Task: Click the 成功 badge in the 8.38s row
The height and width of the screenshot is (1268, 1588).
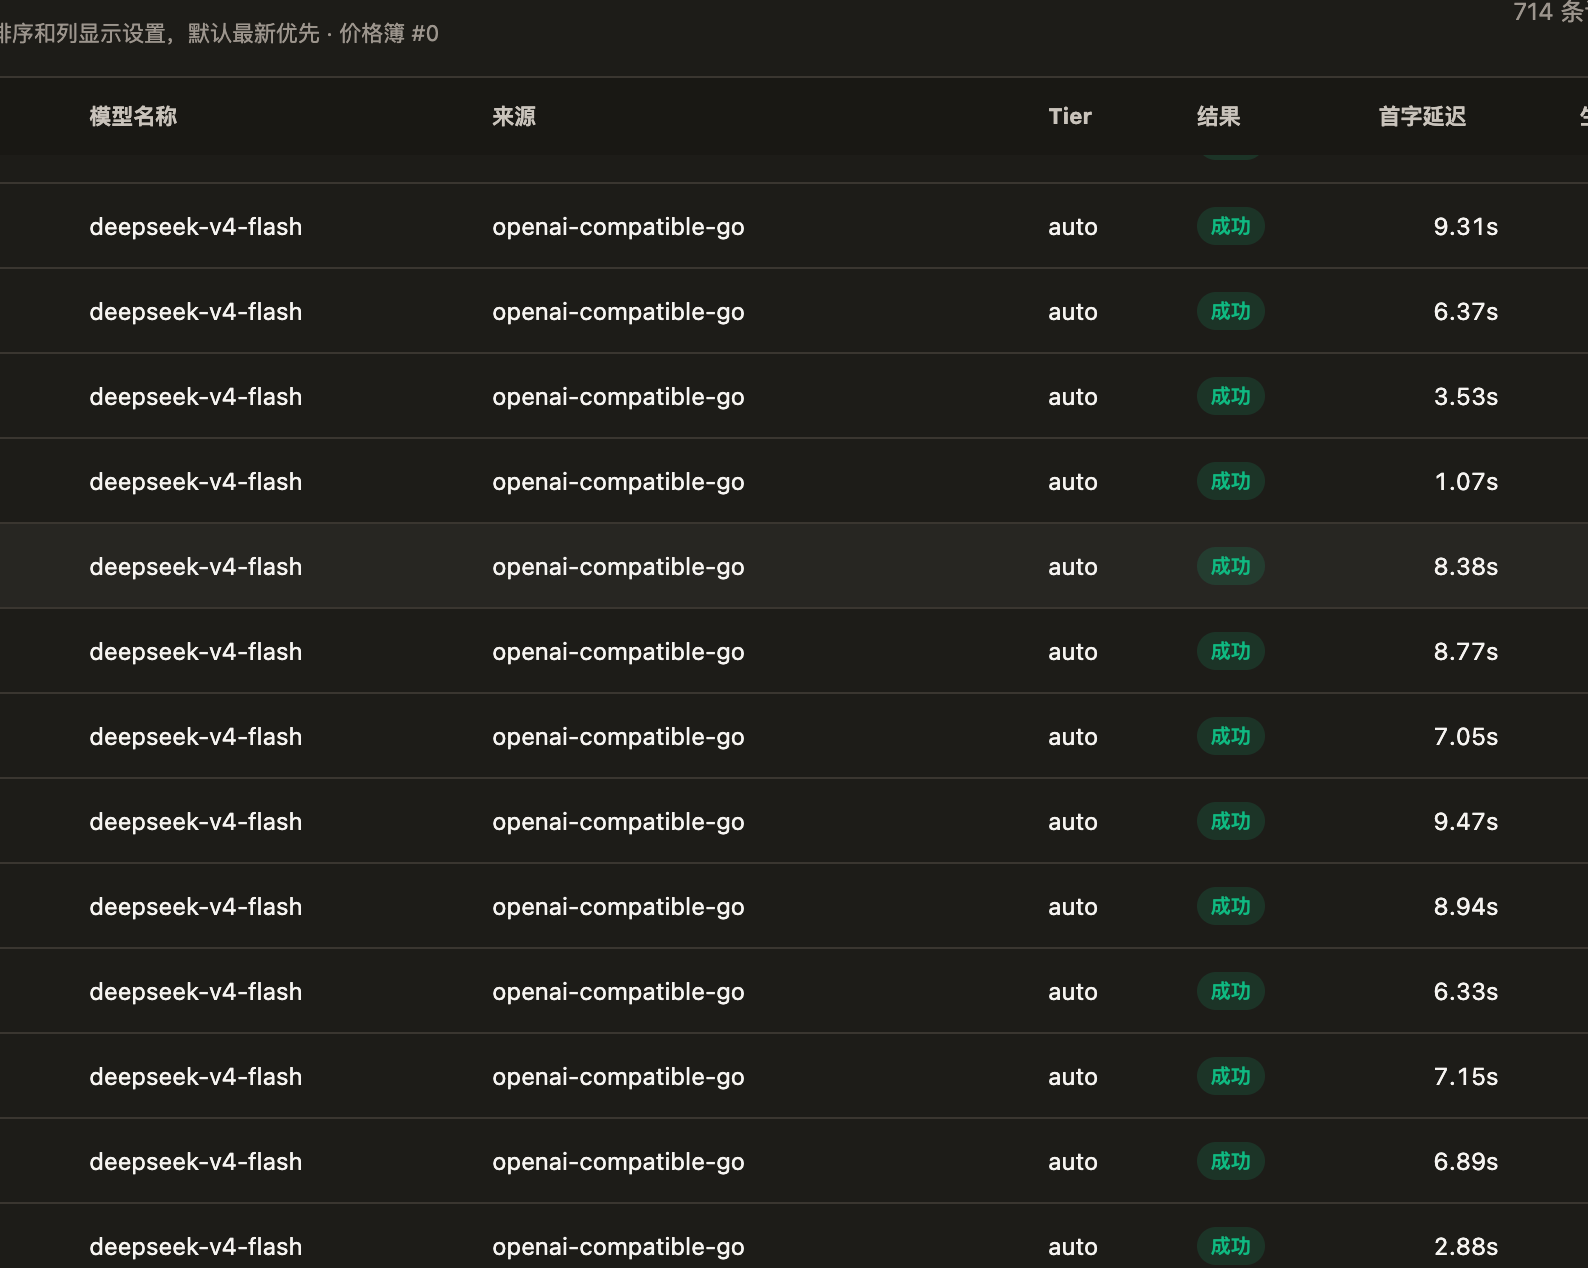Action: (x=1231, y=567)
